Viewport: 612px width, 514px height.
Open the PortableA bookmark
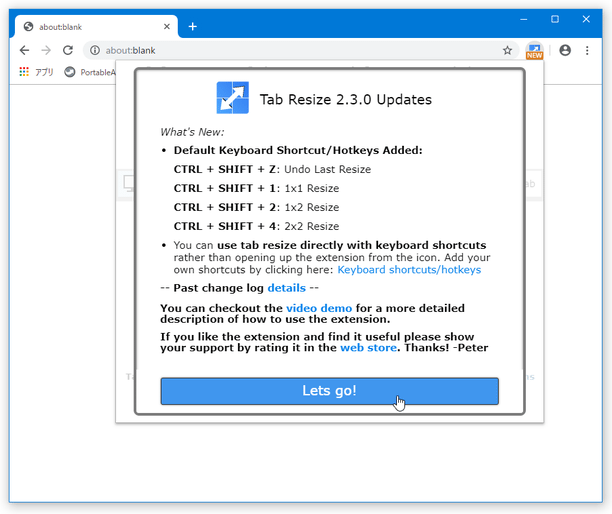click(x=90, y=72)
